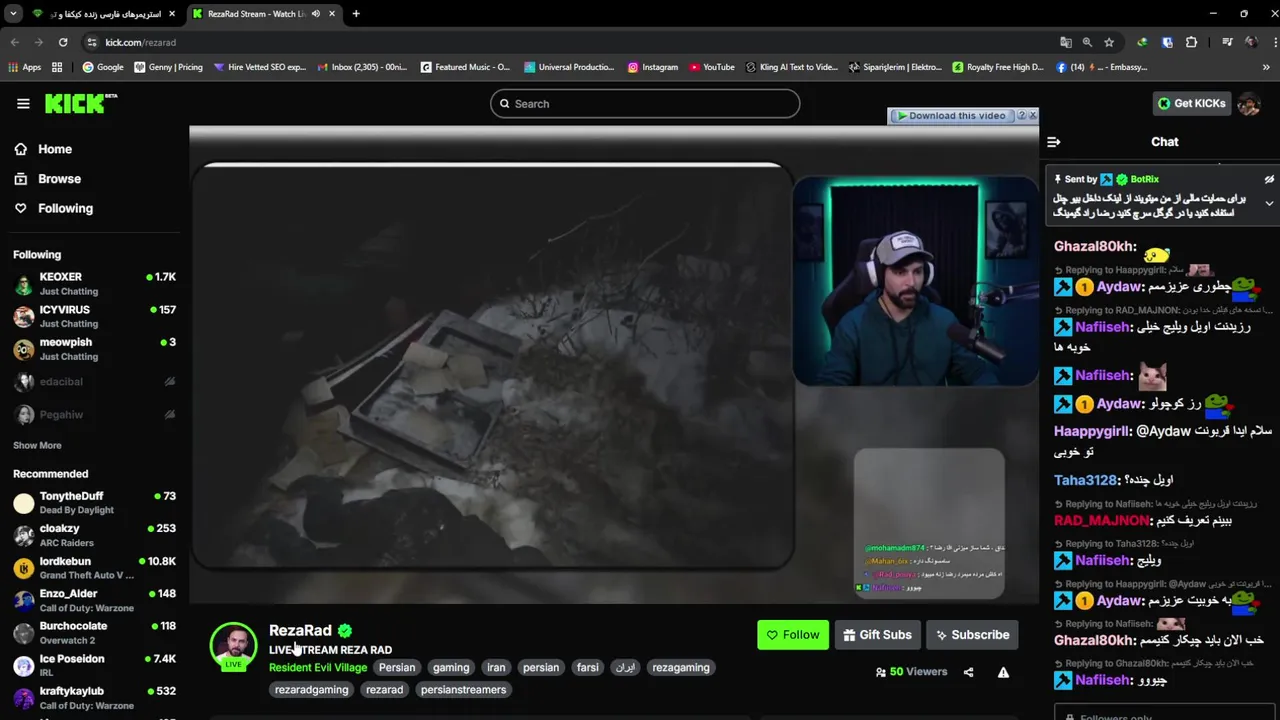Image resolution: width=1280 pixels, height=720 pixels.
Task: Open kraftykaylub recommended channel
Action: pyautogui.click(x=94, y=697)
